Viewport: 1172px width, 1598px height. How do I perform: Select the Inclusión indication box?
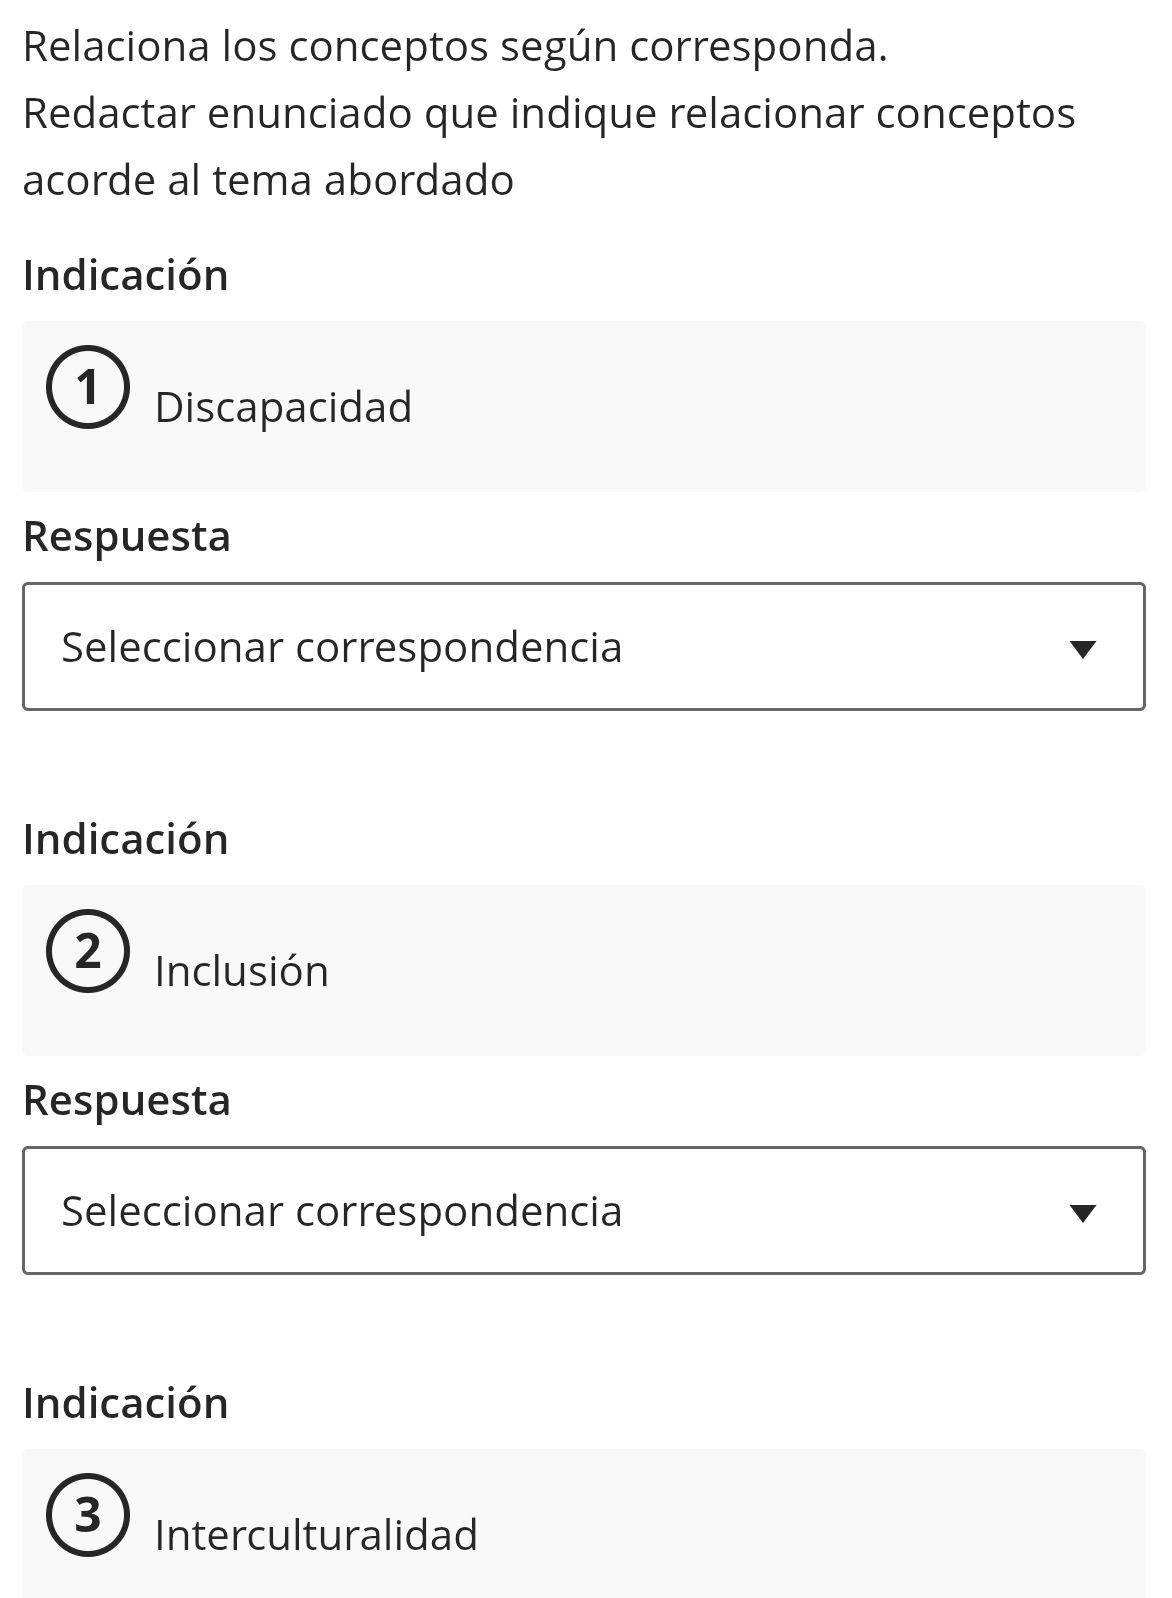pyautogui.click(x=584, y=967)
